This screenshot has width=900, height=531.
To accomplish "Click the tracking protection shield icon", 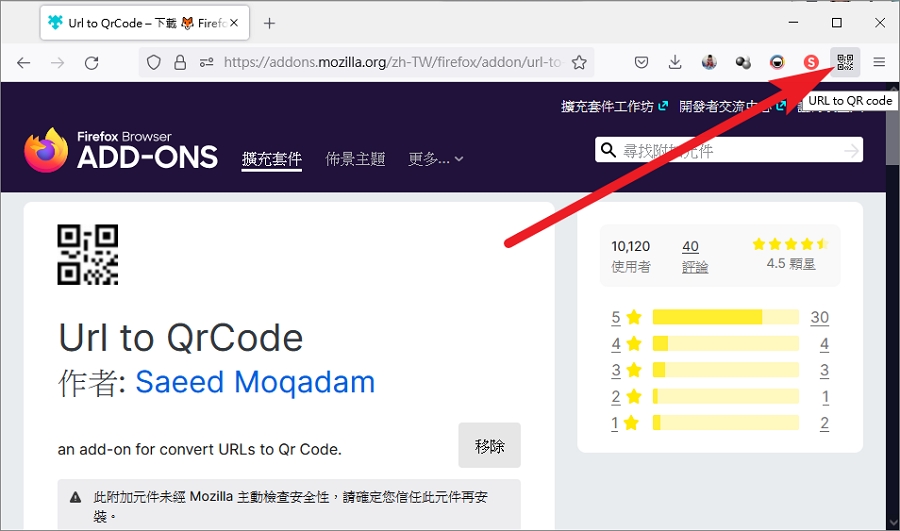I will click(153, 62).
